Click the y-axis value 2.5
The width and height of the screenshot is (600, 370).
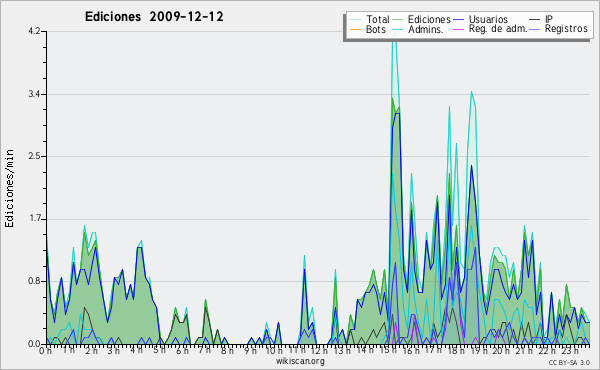coord(34,156)
